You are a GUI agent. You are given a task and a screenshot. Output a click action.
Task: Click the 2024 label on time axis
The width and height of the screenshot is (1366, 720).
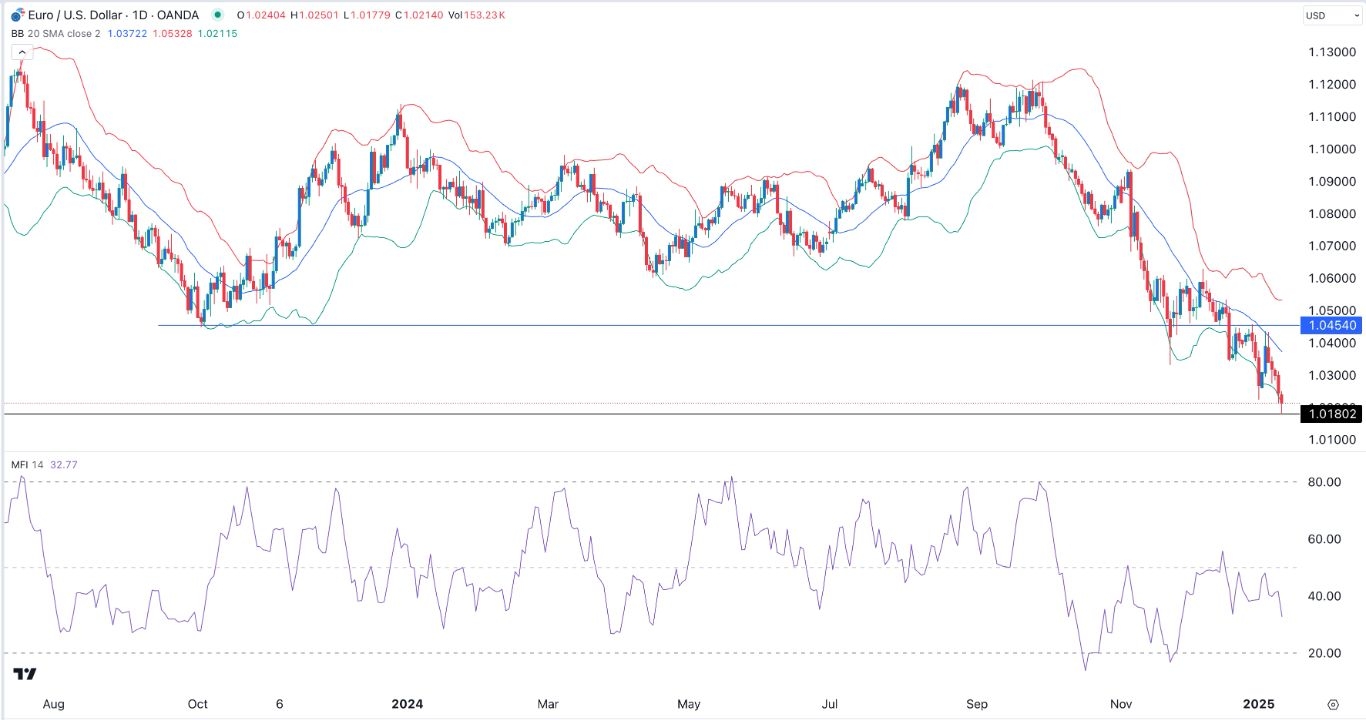(x=407, y=704)
